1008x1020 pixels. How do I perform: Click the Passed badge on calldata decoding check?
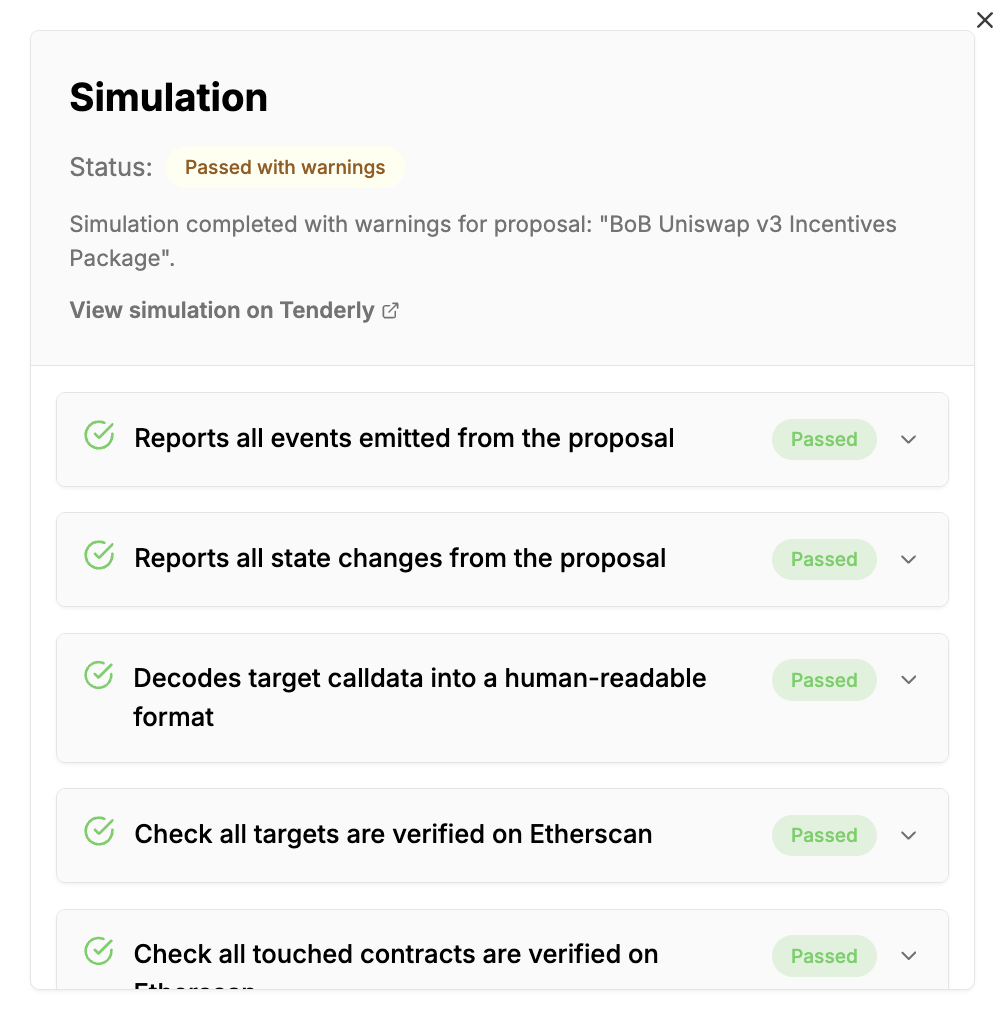click(x=824, y=679)
